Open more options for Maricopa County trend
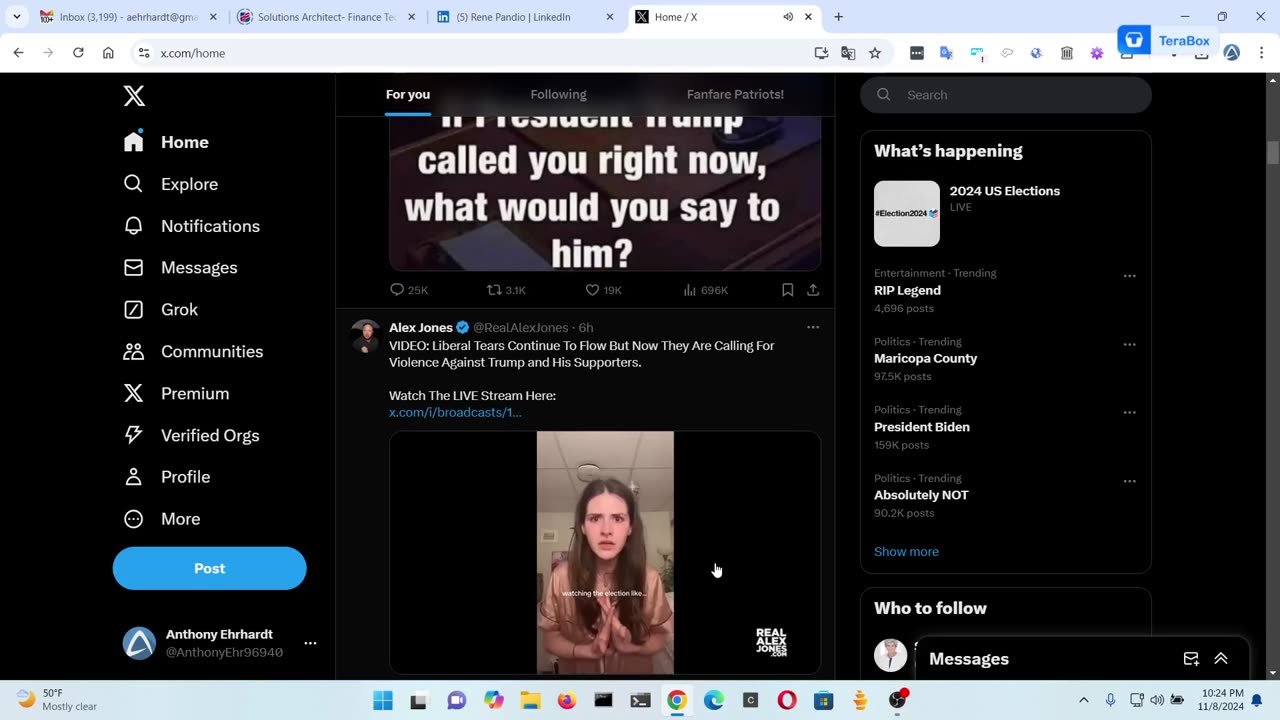This screenshot has width=1280, height=720. [1129, 344]
